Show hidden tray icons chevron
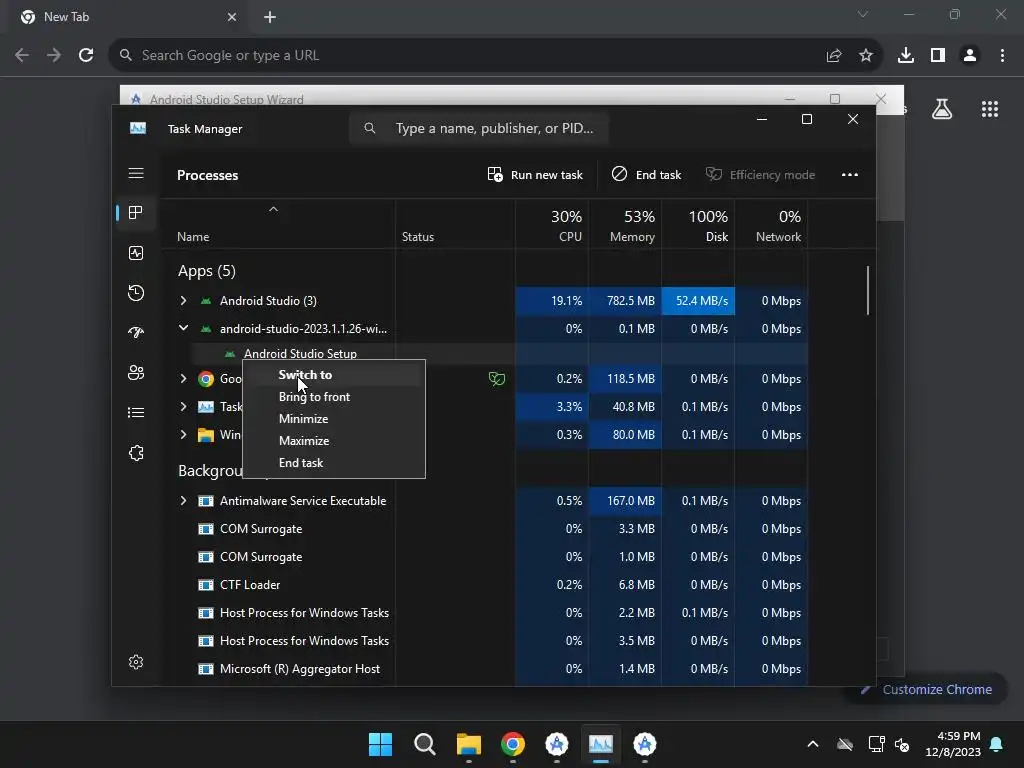1024x768 pixels. 813,744
